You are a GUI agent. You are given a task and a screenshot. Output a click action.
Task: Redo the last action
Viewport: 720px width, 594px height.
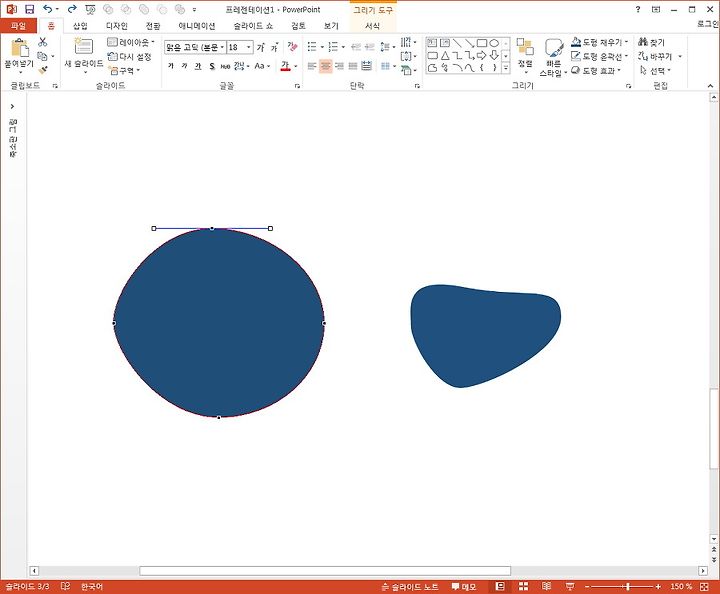coord(72,9)
